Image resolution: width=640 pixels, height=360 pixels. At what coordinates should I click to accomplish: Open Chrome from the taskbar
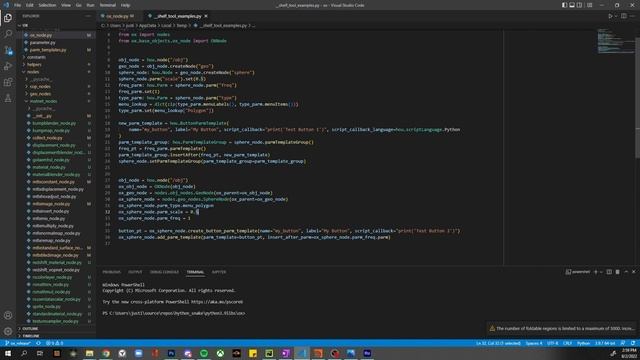point(106,353)
